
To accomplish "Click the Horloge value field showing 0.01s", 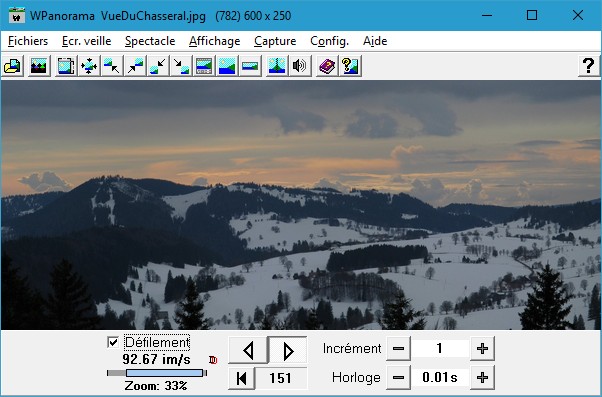I will click(440, 377).
